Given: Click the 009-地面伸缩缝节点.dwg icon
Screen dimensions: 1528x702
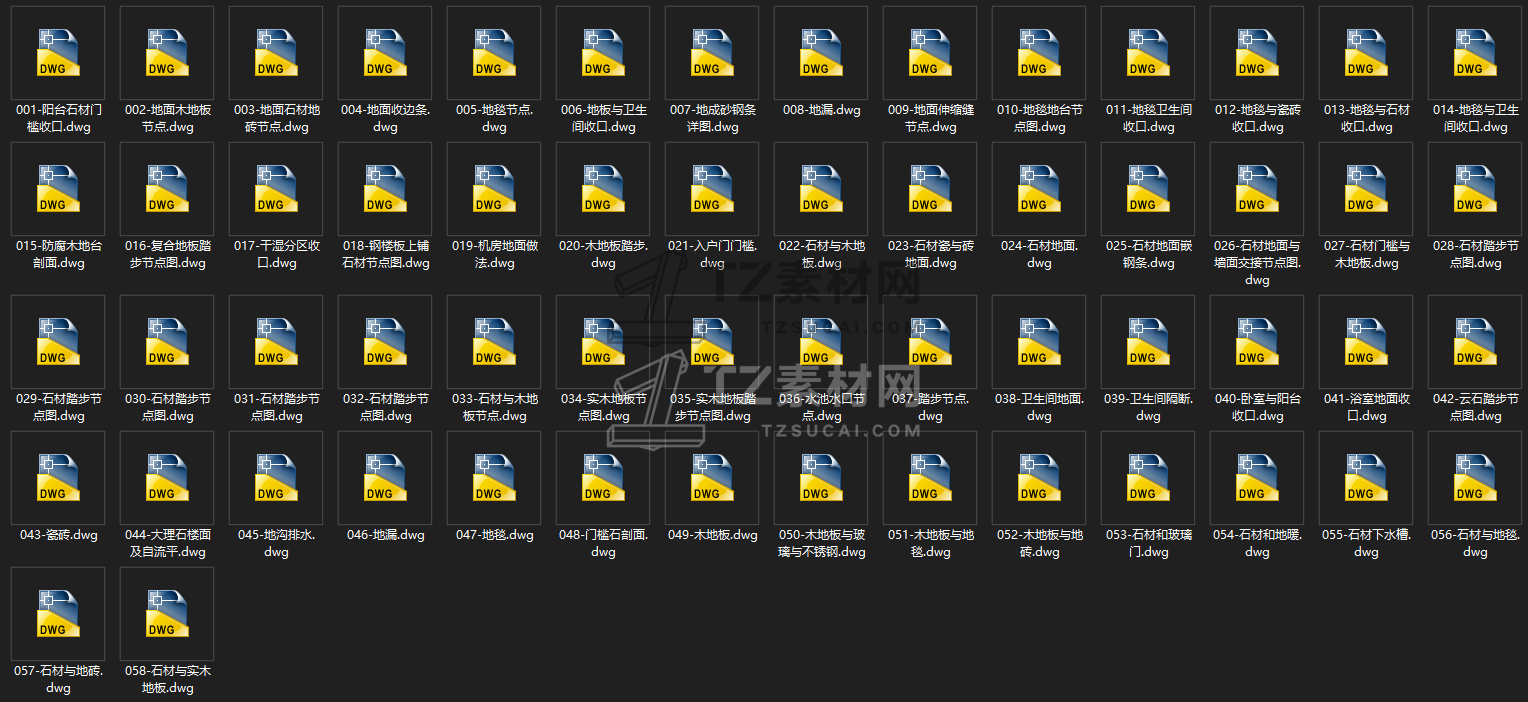Looking at the screenshot, I should 930,53.
